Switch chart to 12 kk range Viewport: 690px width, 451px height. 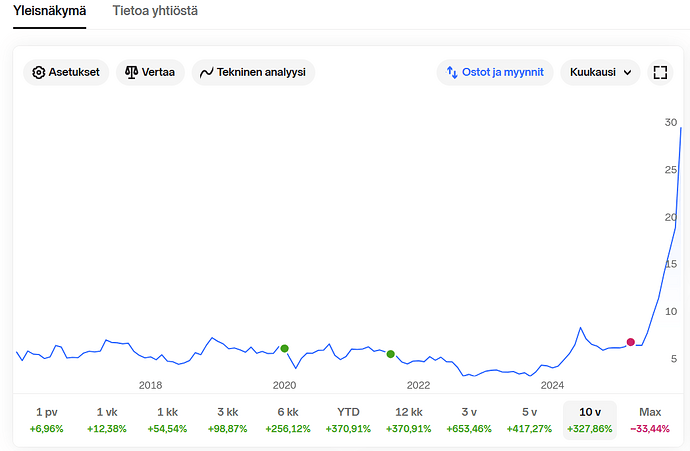point(409,419)
